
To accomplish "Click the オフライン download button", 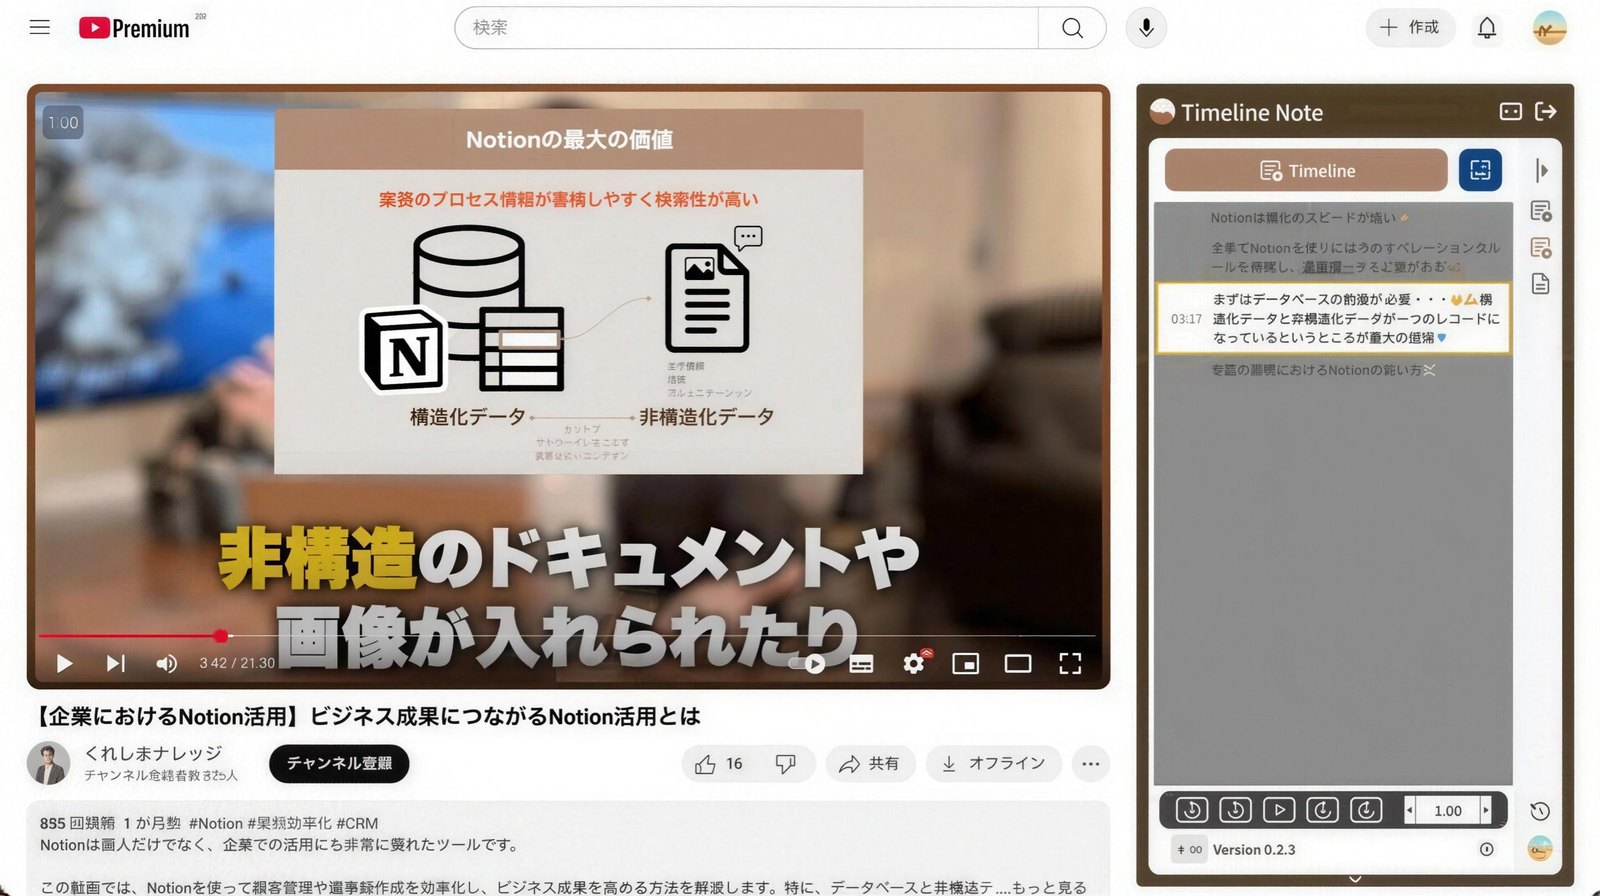I will [994, 764].
